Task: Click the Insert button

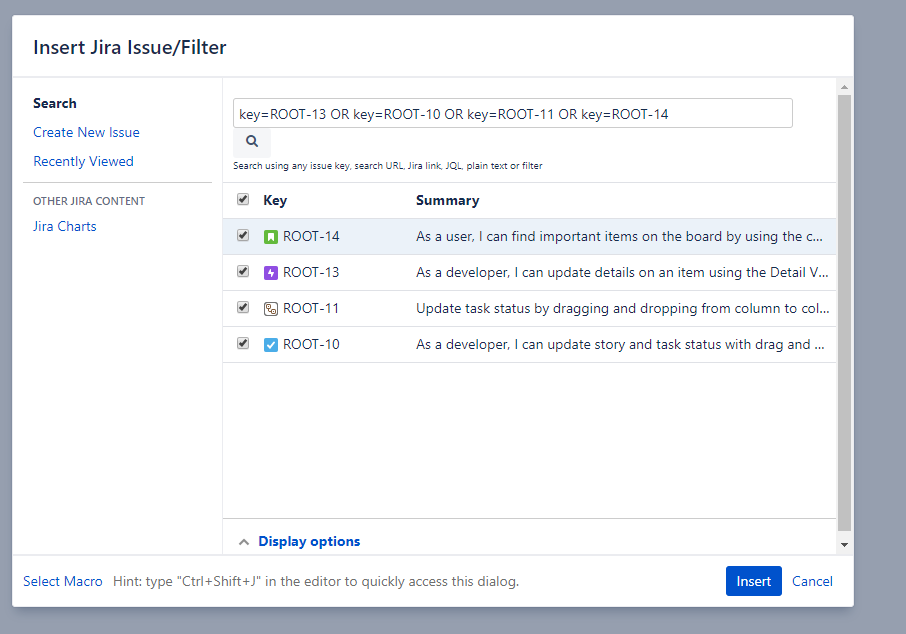Action: pyautogui.click(x=753, y=581)
